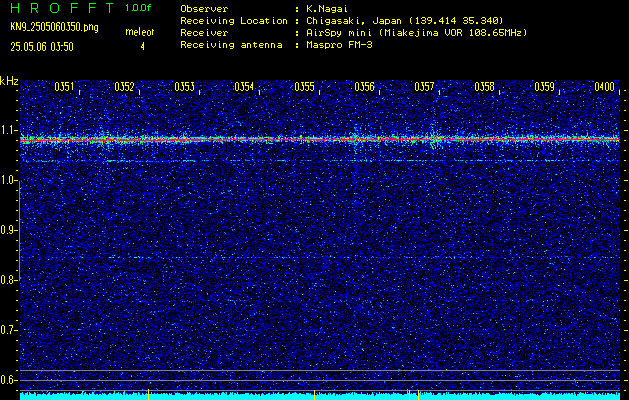Image resolution: width=629 pixels, height=400 pixels.
Task: Click the 1.0 kHz axis label
Action: click(8, 181)
